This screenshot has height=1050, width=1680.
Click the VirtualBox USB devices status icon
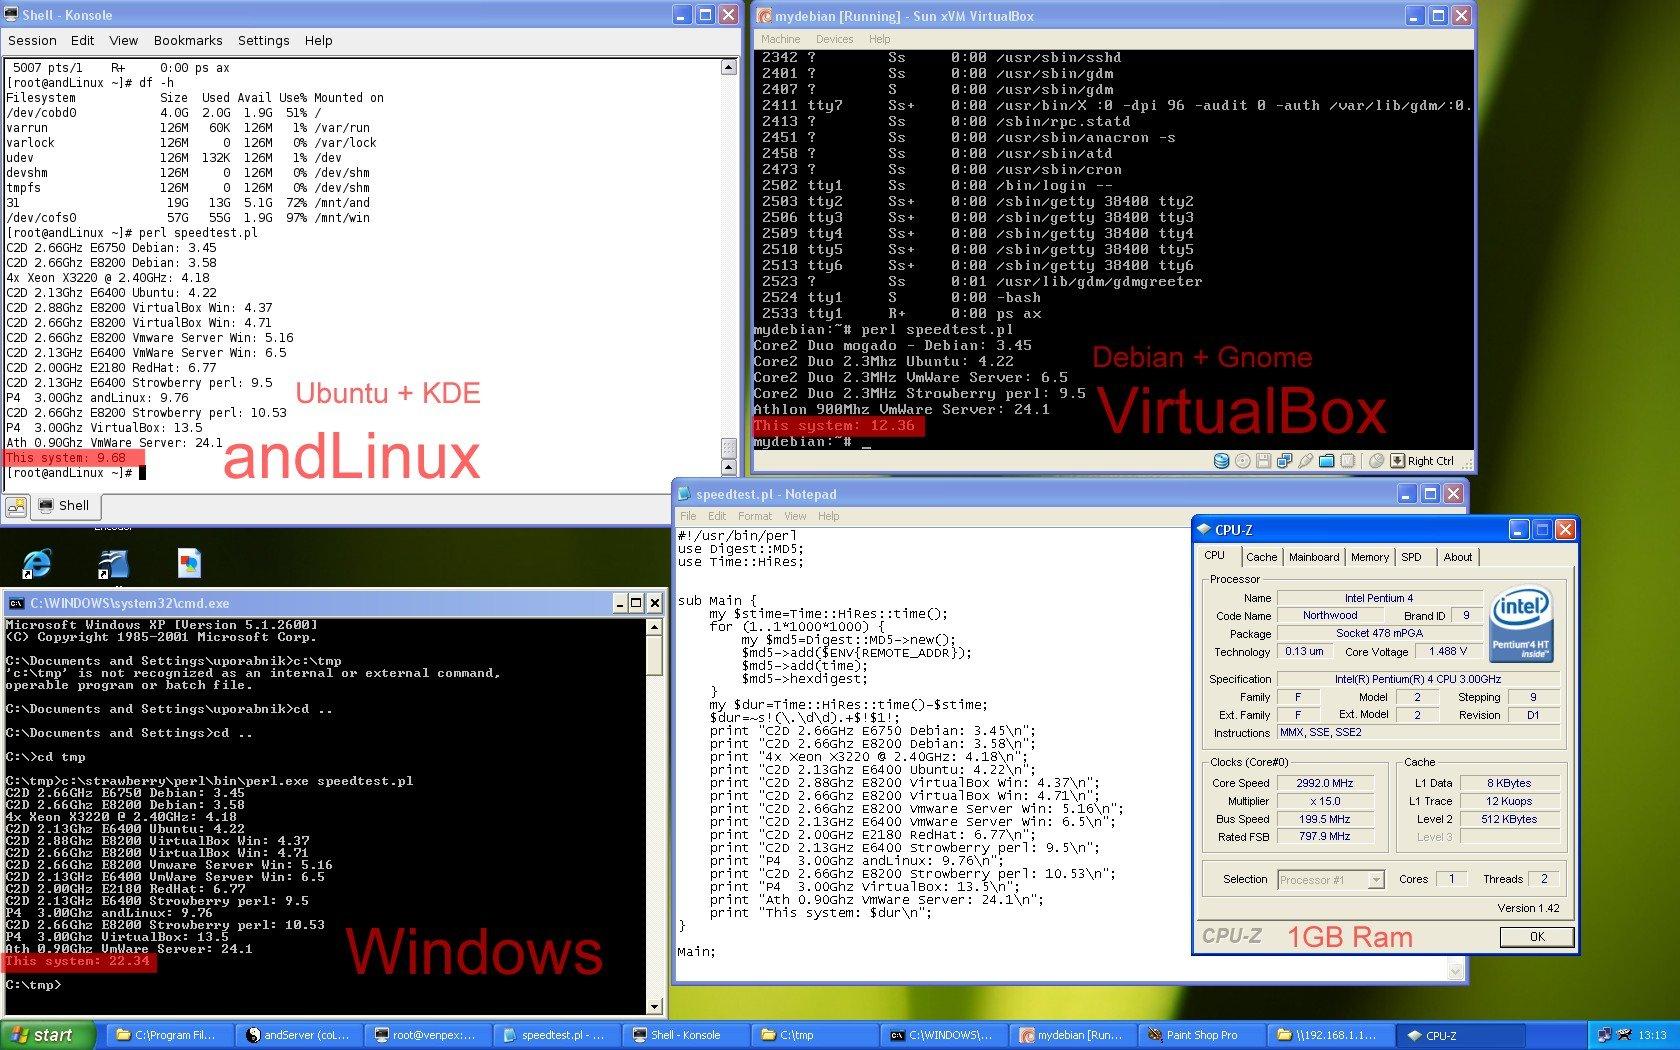coord(1305,461)
